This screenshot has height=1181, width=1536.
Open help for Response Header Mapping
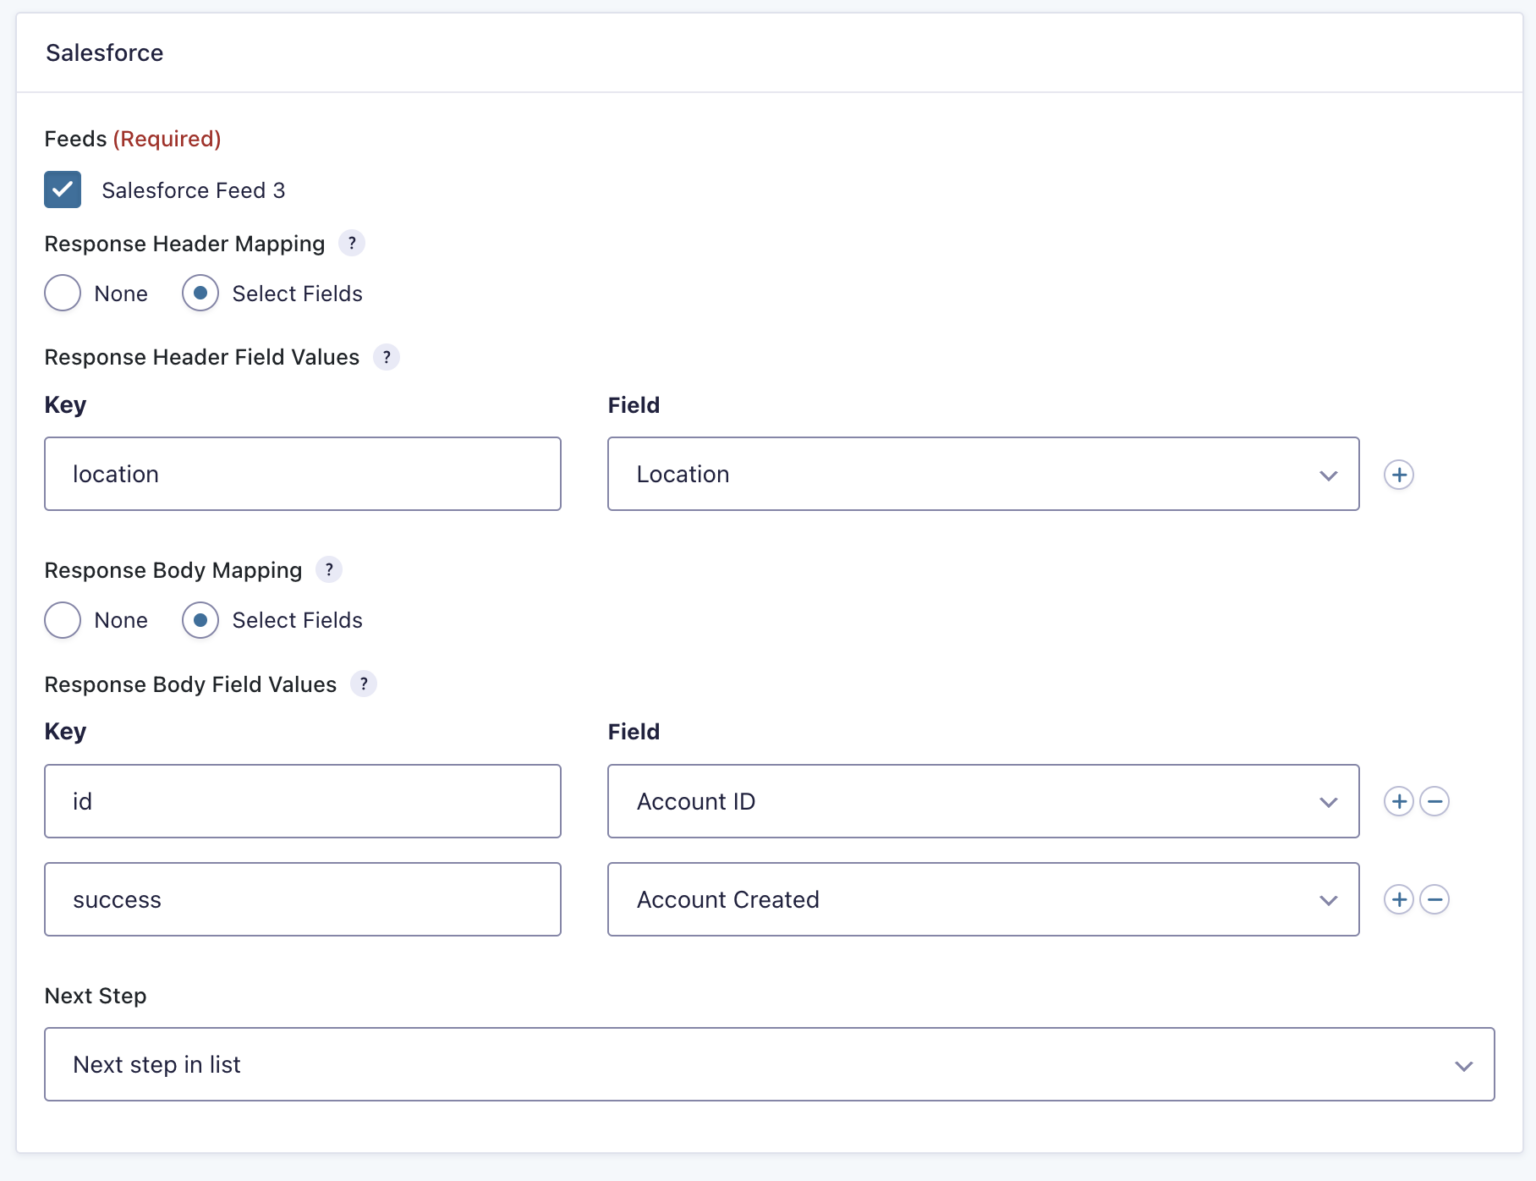click(352, 243)
